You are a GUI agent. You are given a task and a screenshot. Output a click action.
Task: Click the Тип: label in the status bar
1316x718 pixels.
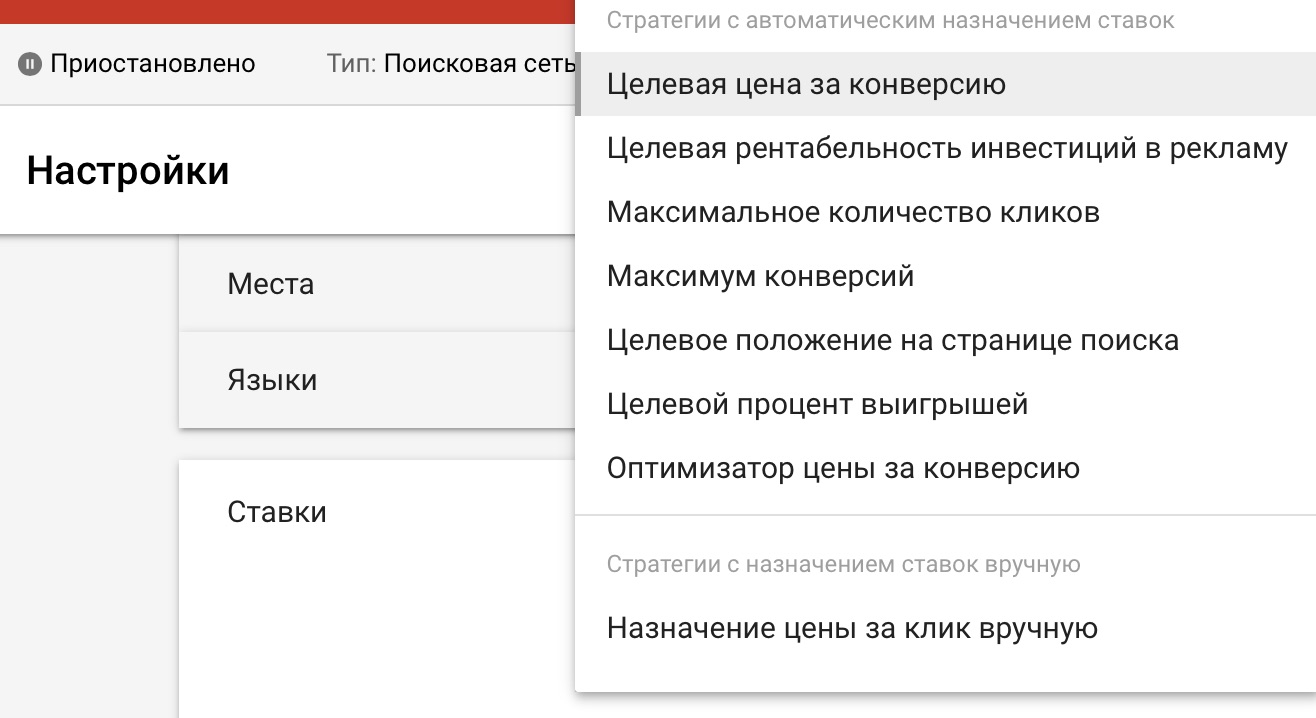pos(351,64)
